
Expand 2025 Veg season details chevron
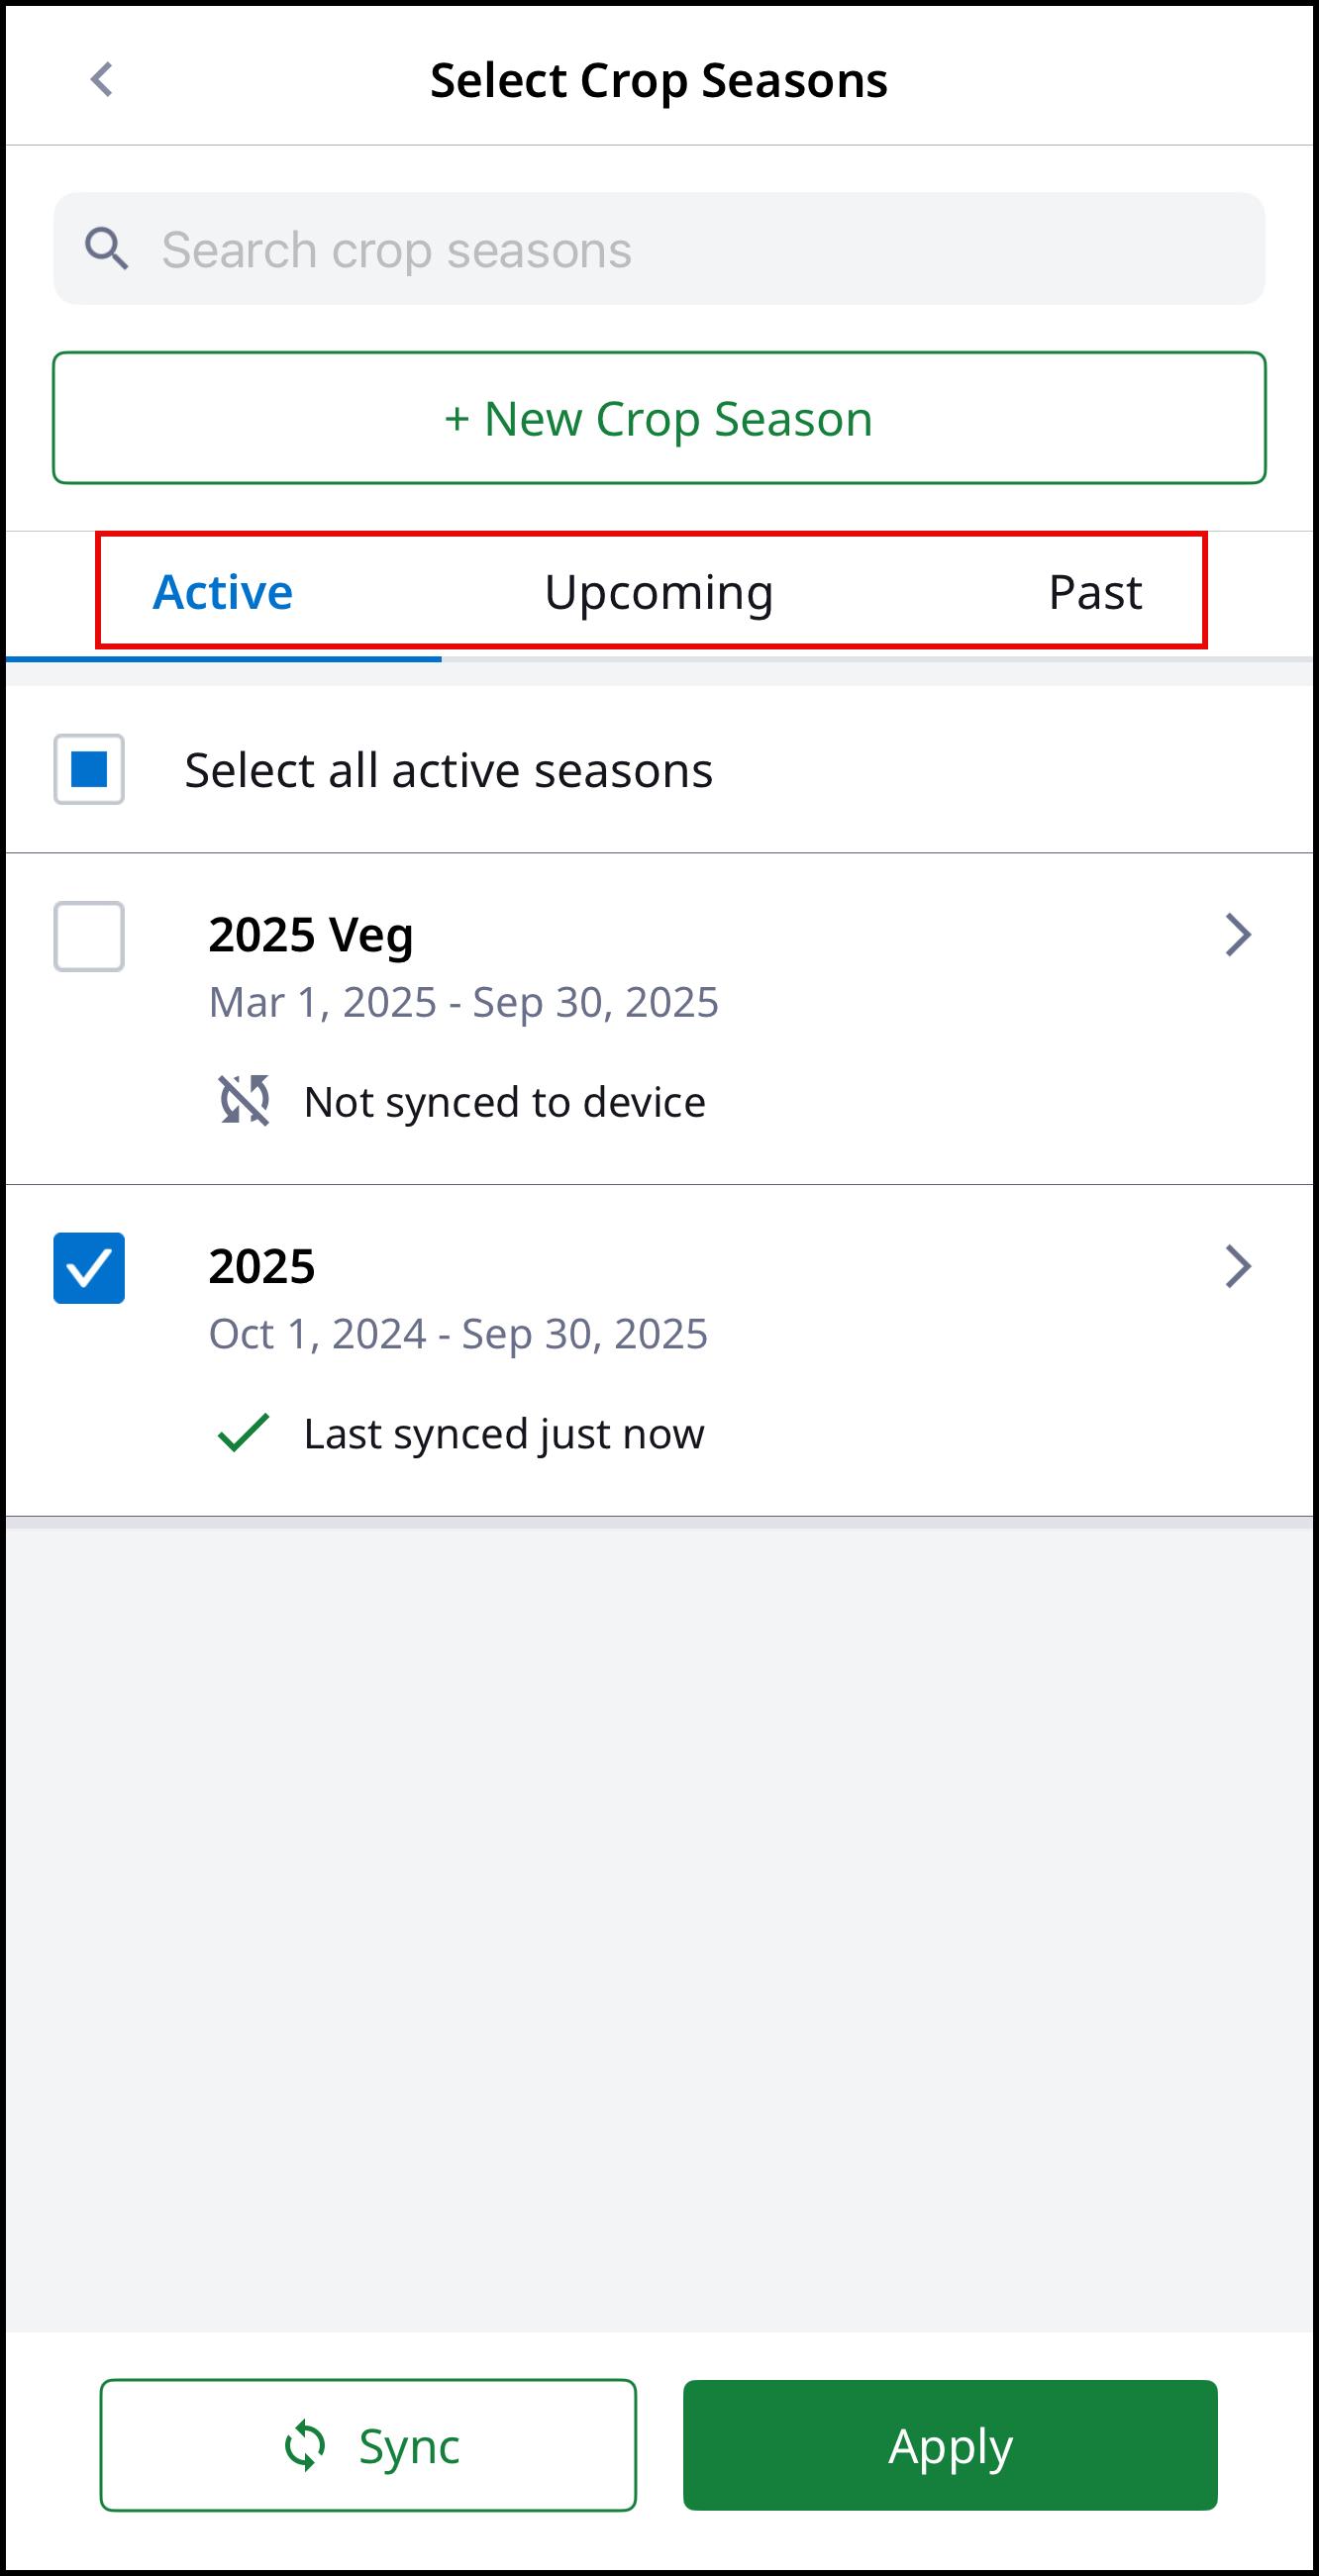1237,935
